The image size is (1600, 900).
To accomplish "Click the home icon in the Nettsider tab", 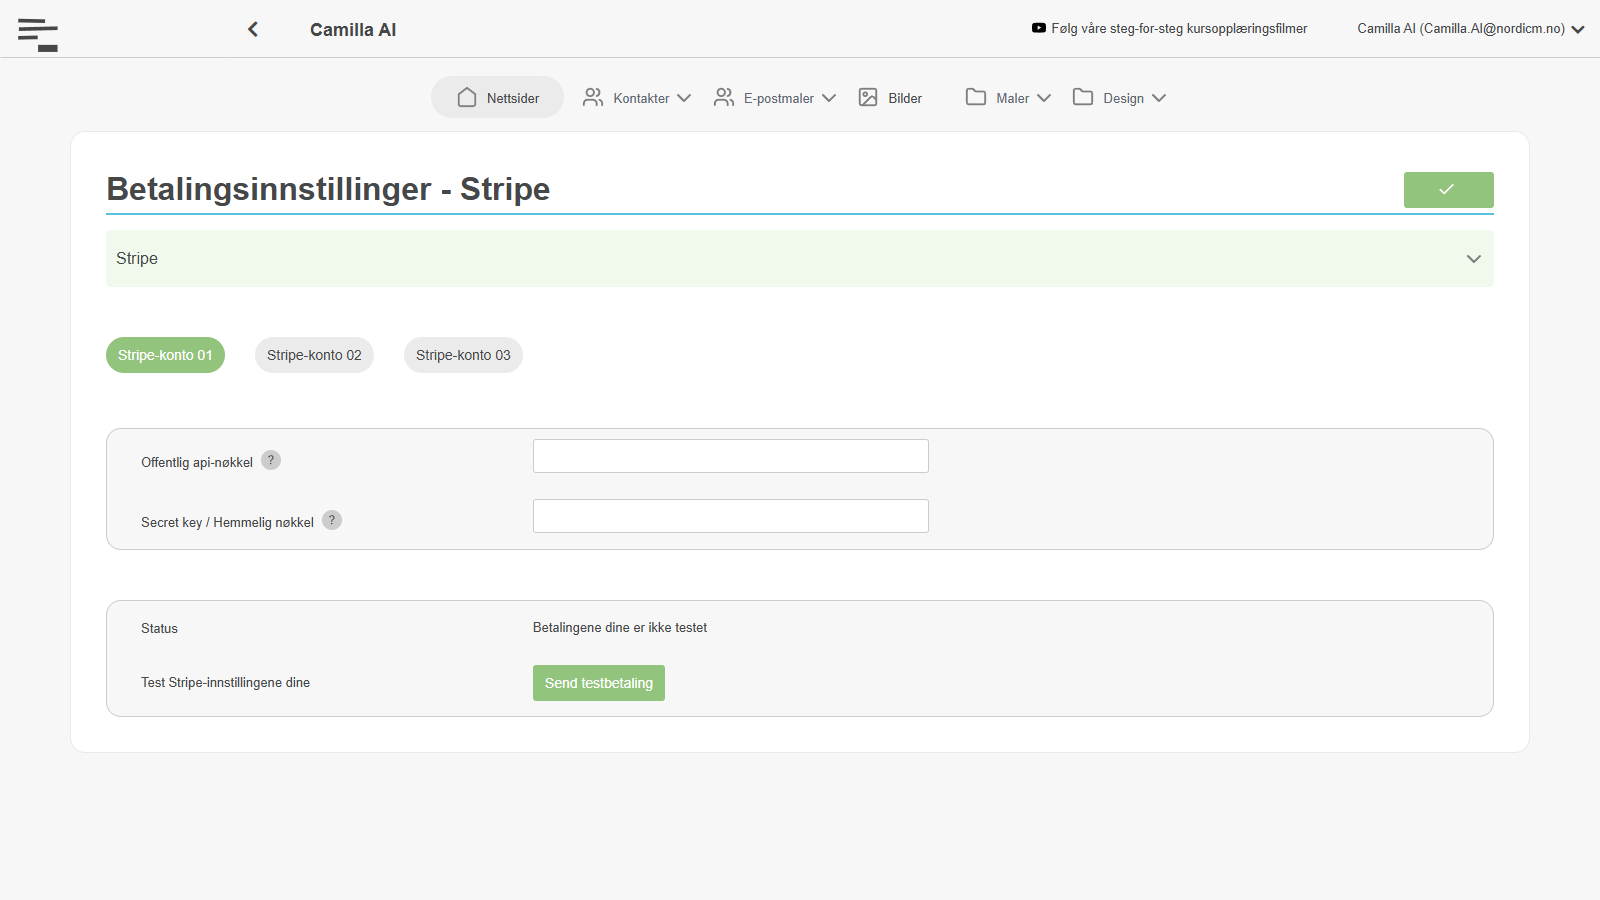I will point(467,97).
